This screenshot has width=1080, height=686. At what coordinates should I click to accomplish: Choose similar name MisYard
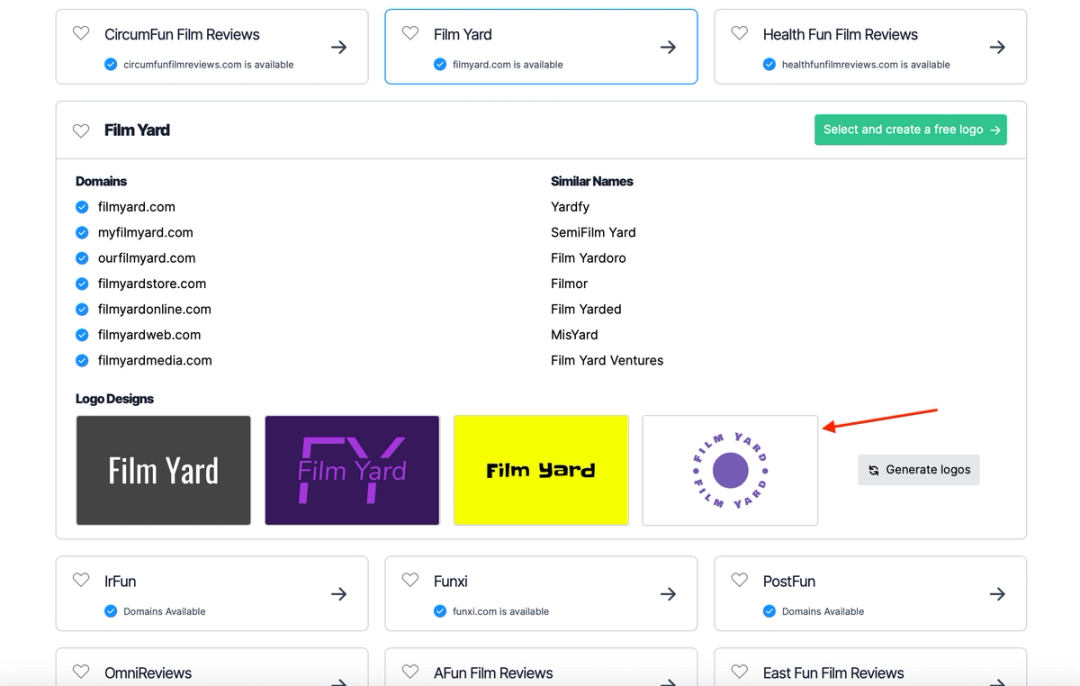click(x=574, y=335)
